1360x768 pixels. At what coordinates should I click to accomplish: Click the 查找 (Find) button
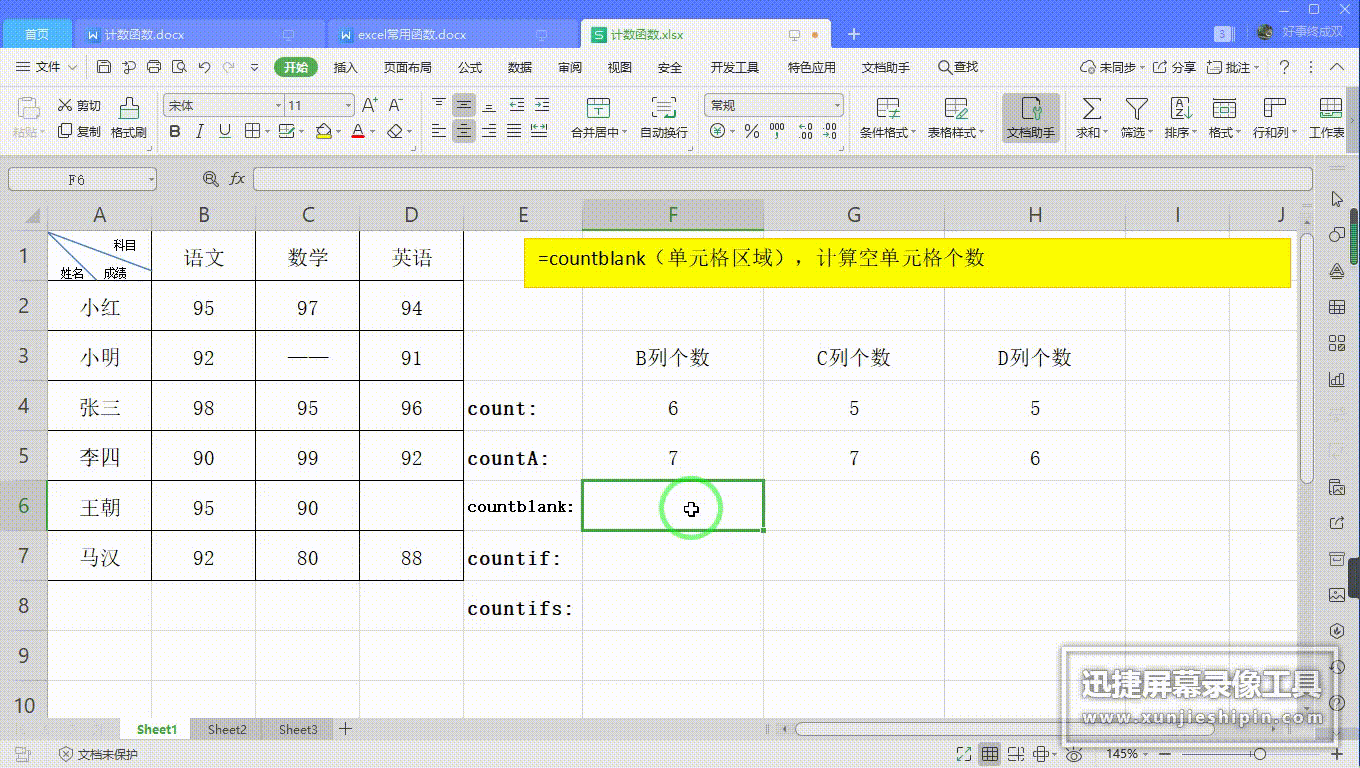tap(958, 67)
